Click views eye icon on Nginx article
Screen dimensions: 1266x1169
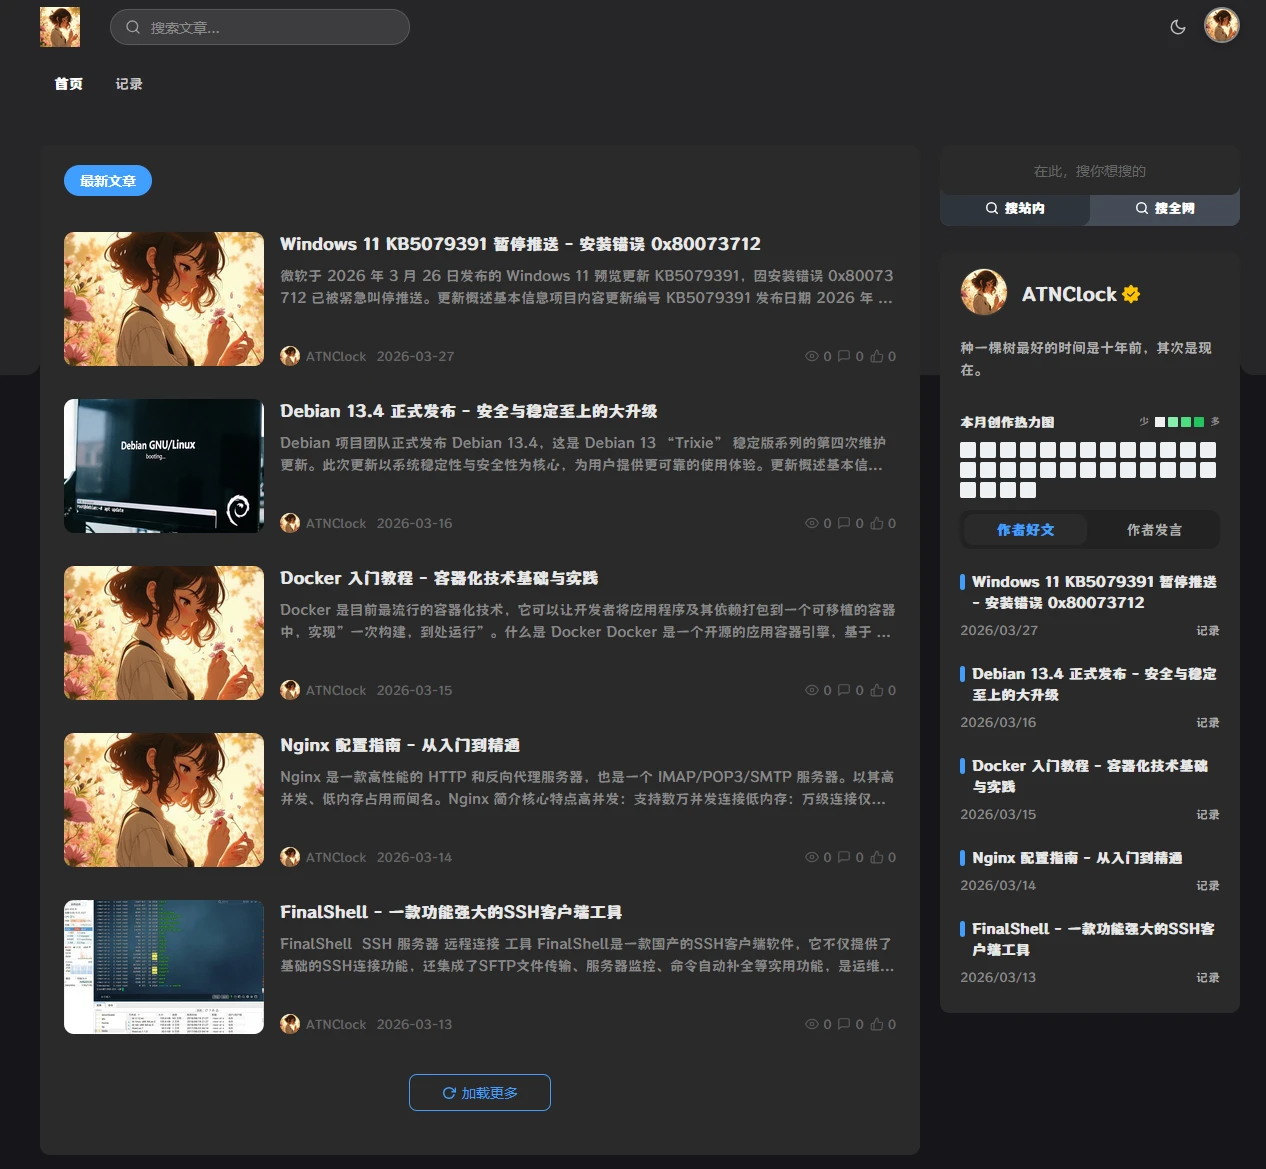(x=812, y=857)
